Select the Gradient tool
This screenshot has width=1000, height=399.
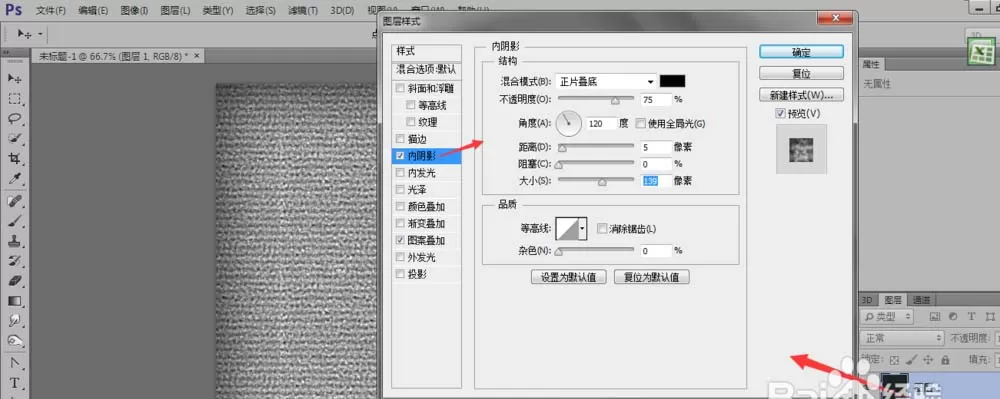pos(15,301)
